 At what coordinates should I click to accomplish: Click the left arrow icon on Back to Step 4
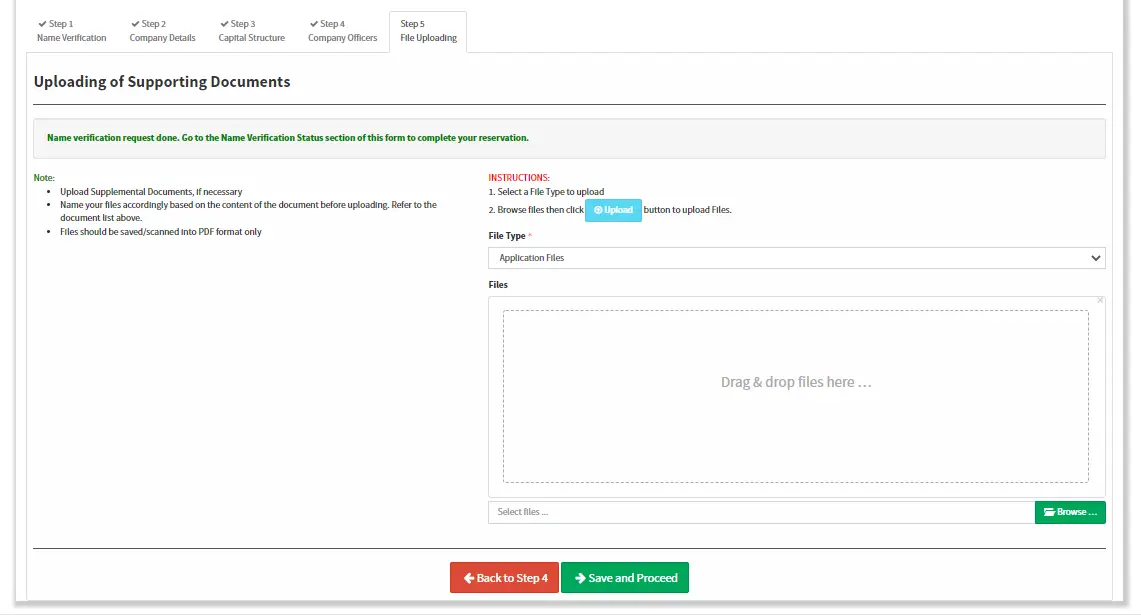[469, 577]
